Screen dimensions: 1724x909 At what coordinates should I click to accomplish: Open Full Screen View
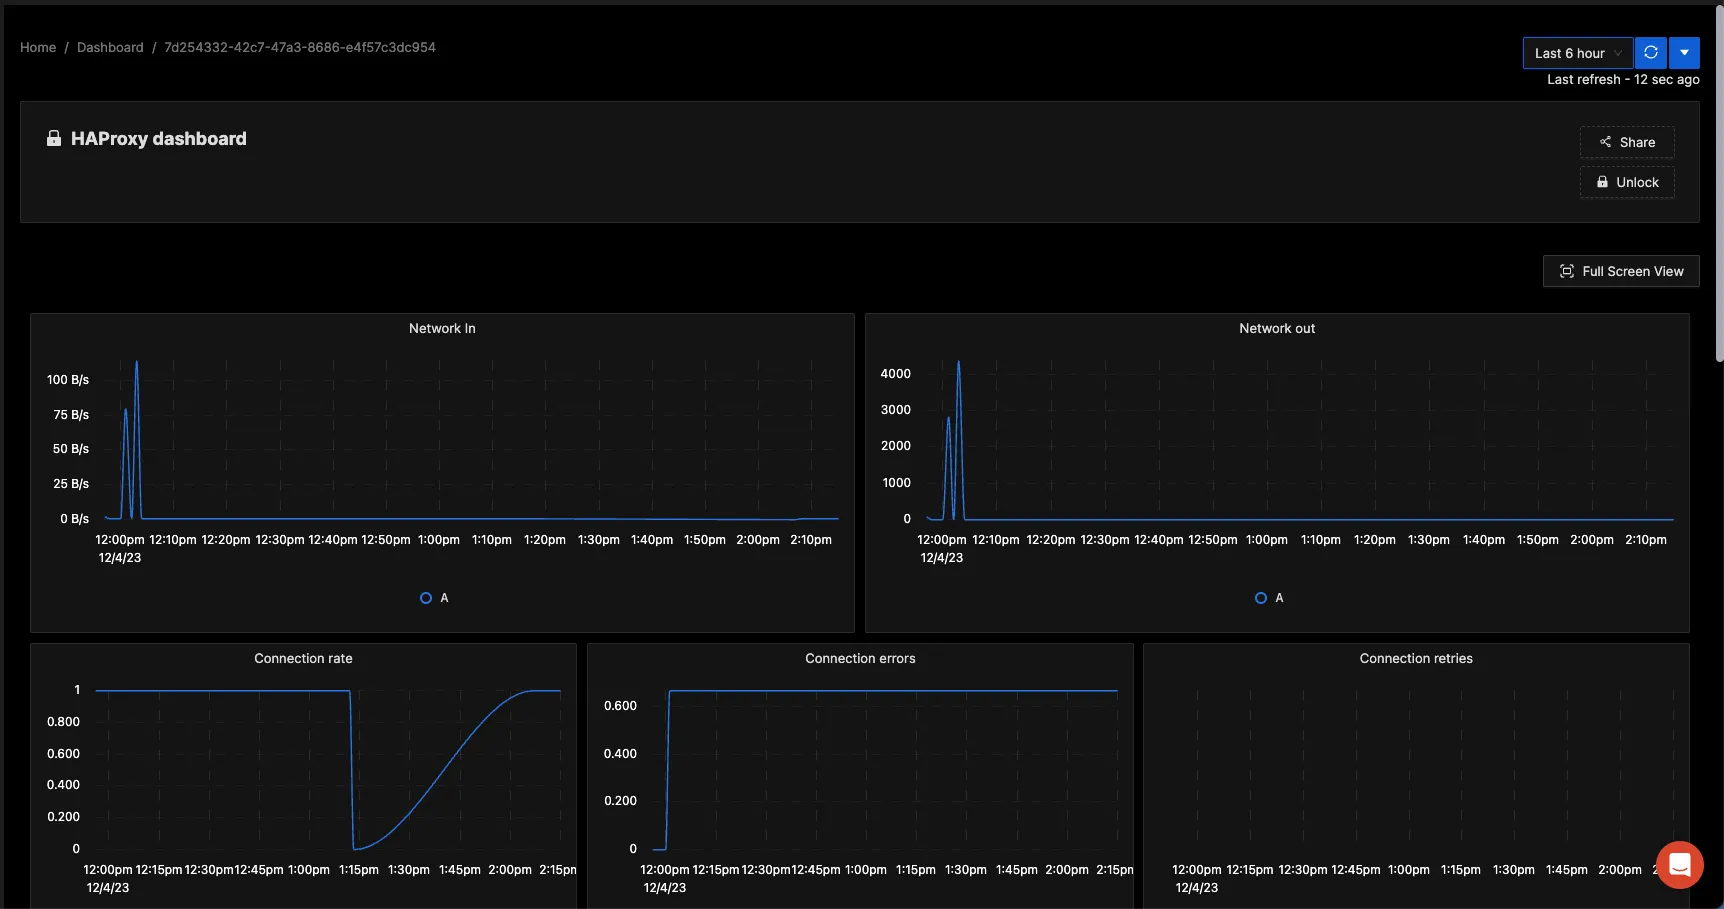click(1621, 271)
